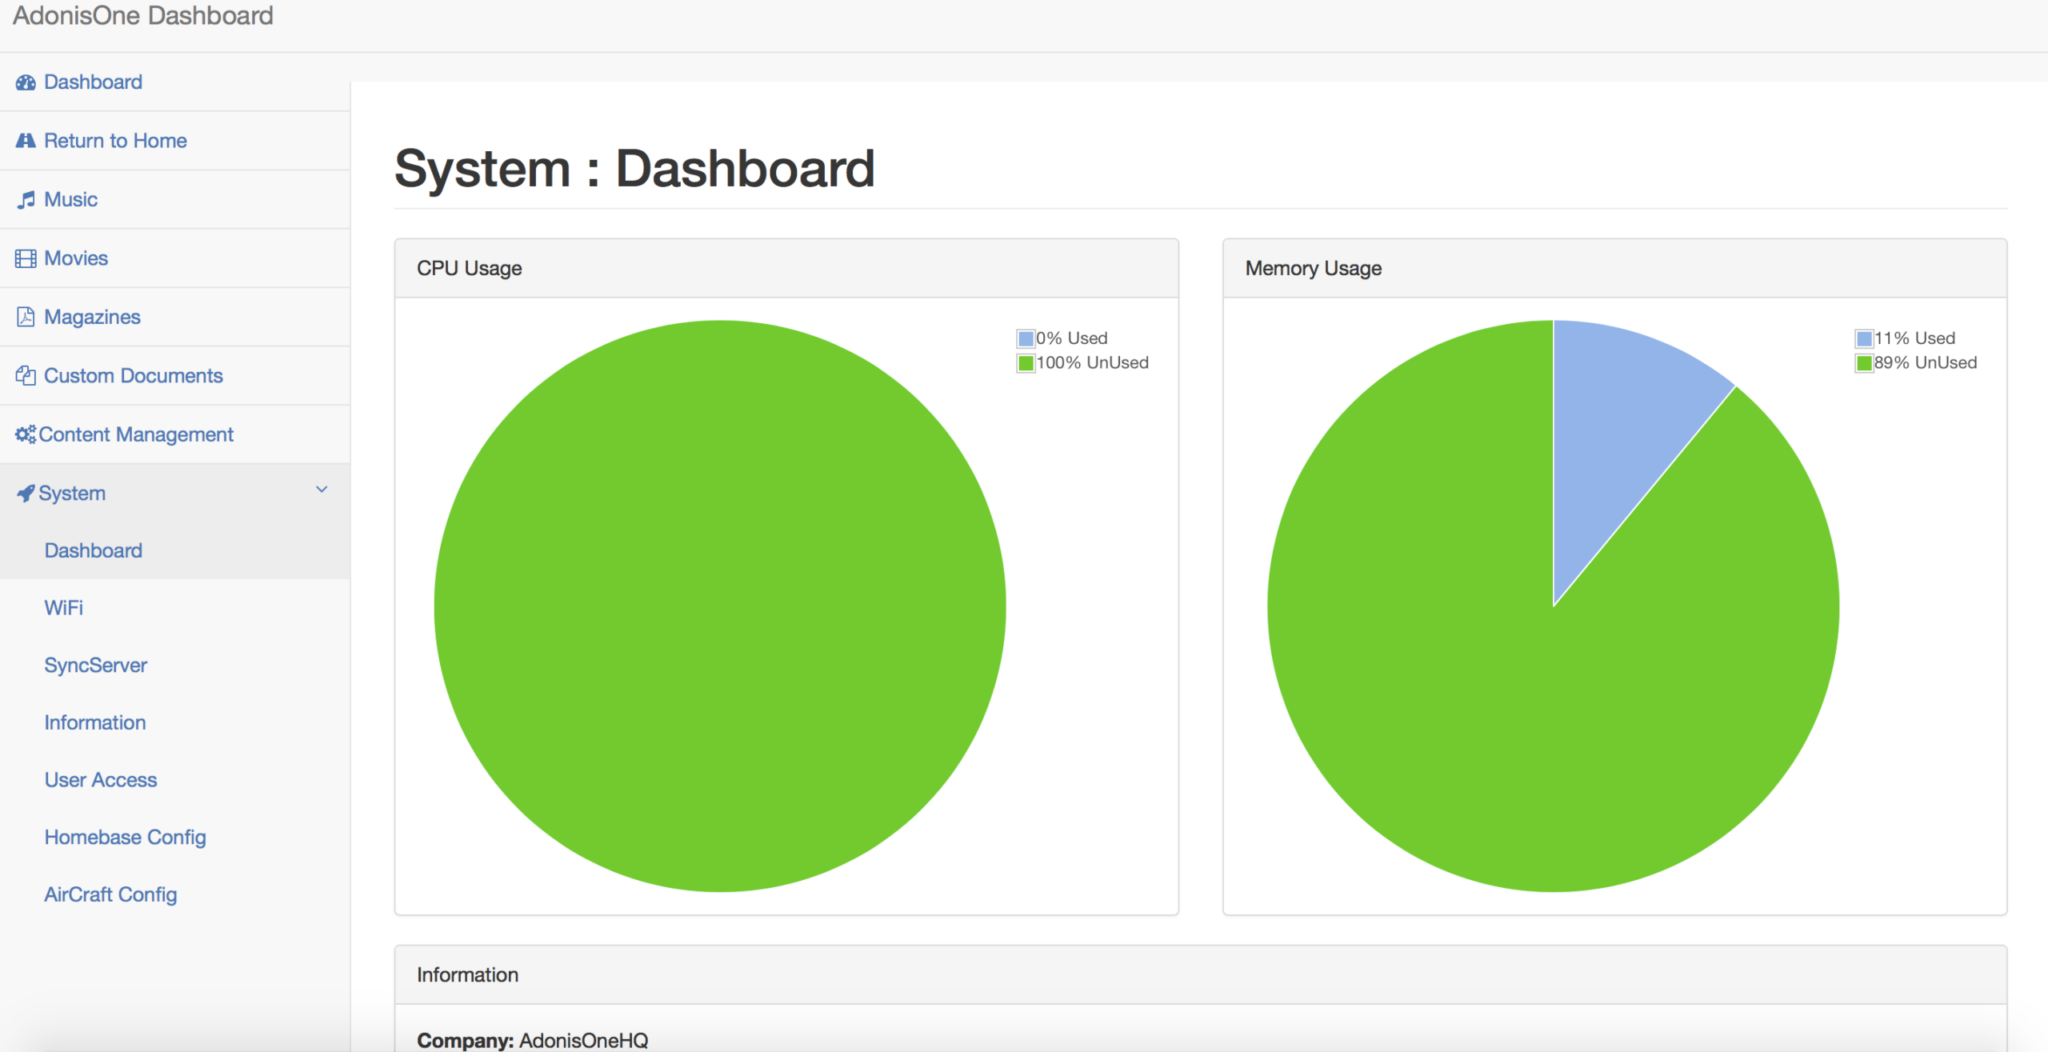Open the Movies section
The width and height of the screenshot is (2048, 1052).
click(x=76, y=259)
